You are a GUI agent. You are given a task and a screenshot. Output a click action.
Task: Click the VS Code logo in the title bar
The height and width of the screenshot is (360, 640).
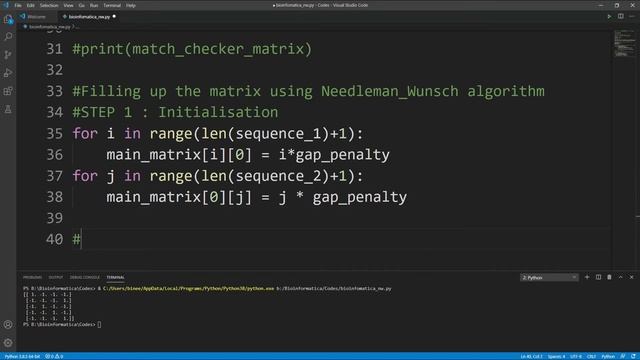(6, 5)
